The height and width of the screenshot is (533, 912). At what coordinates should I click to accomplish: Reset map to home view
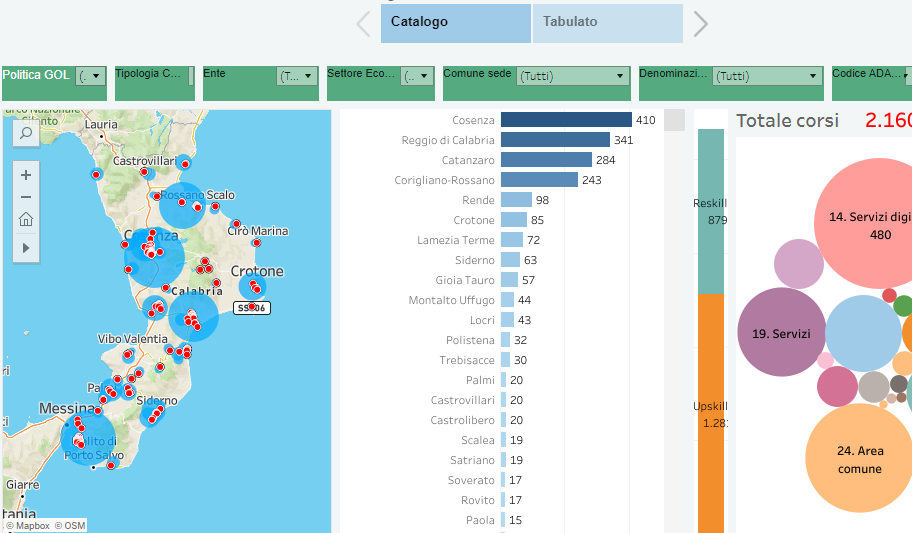coord(26,219)
